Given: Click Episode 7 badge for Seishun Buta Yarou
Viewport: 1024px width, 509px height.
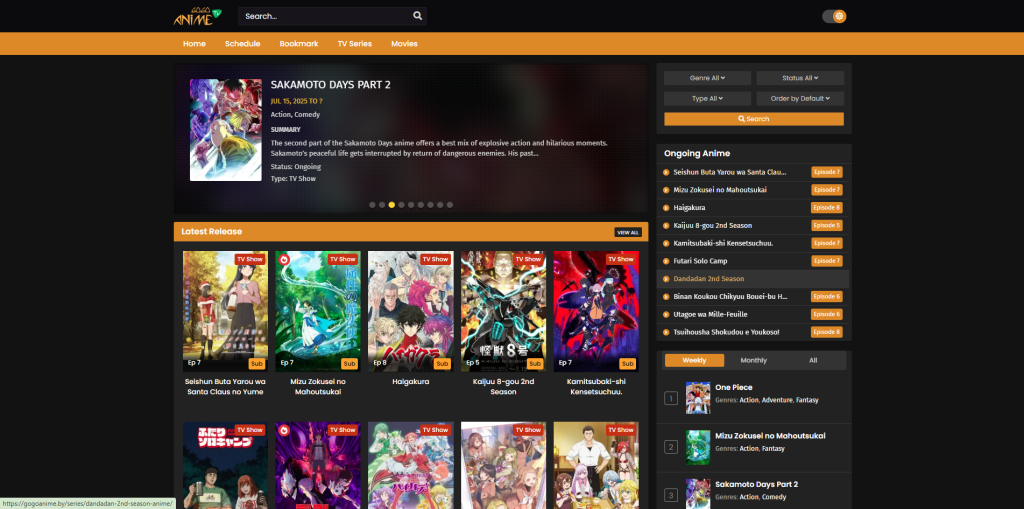Looking at the screenshot, I should pos(827,172).
